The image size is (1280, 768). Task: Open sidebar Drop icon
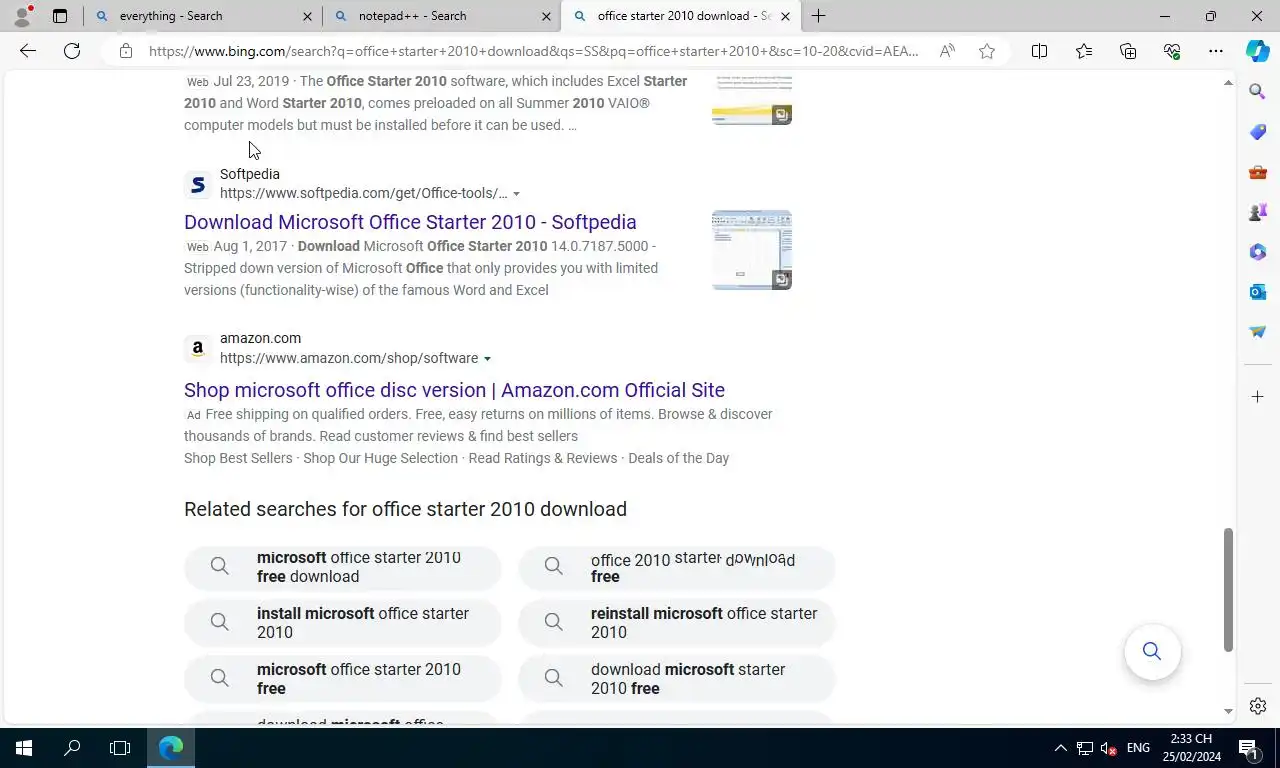(x=1258, y=332)
